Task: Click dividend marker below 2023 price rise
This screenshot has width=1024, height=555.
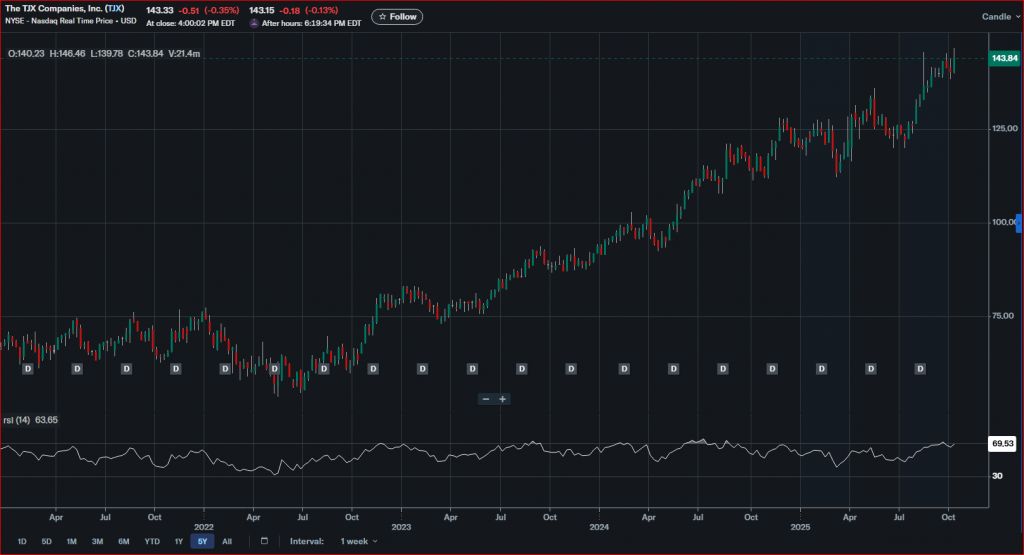Action: (373, 369)
